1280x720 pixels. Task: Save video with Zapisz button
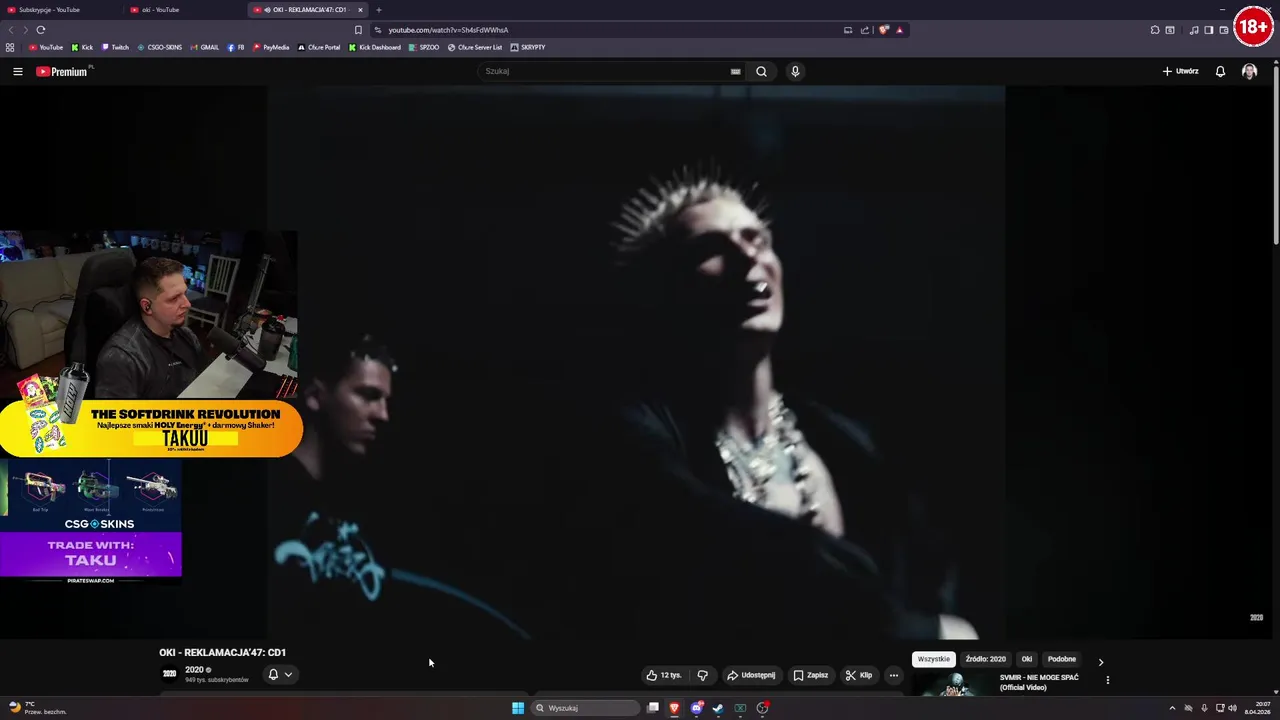tap(811, 675)
